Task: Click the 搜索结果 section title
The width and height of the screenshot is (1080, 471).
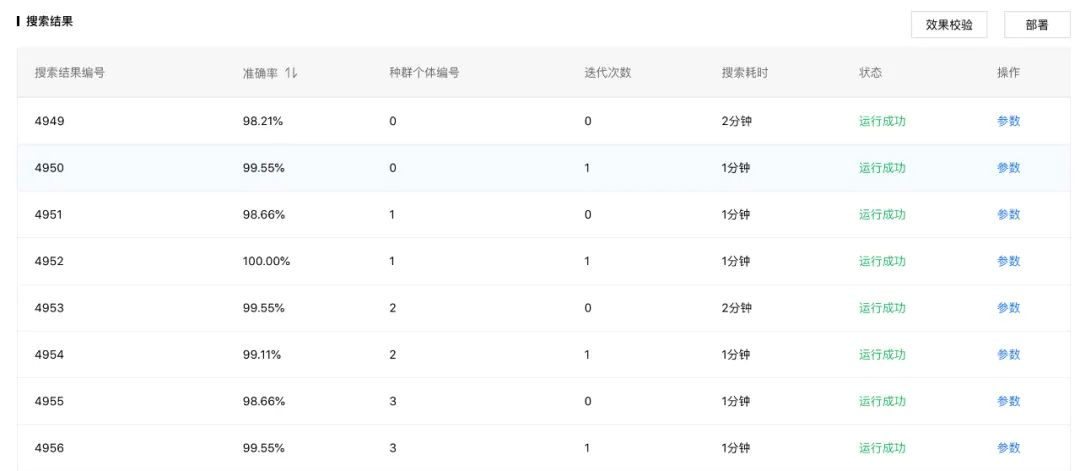Action: click(49, 21)
